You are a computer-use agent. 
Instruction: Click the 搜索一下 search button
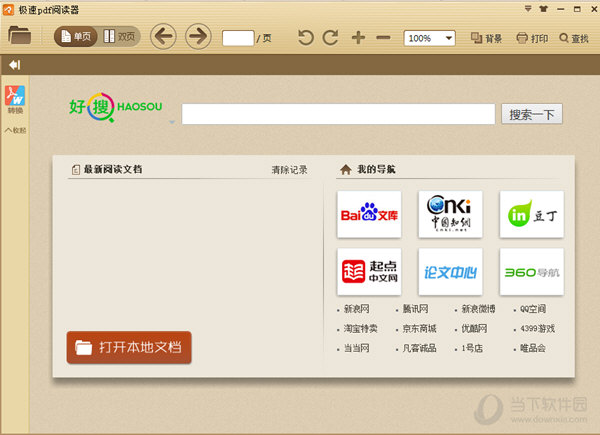532,114
